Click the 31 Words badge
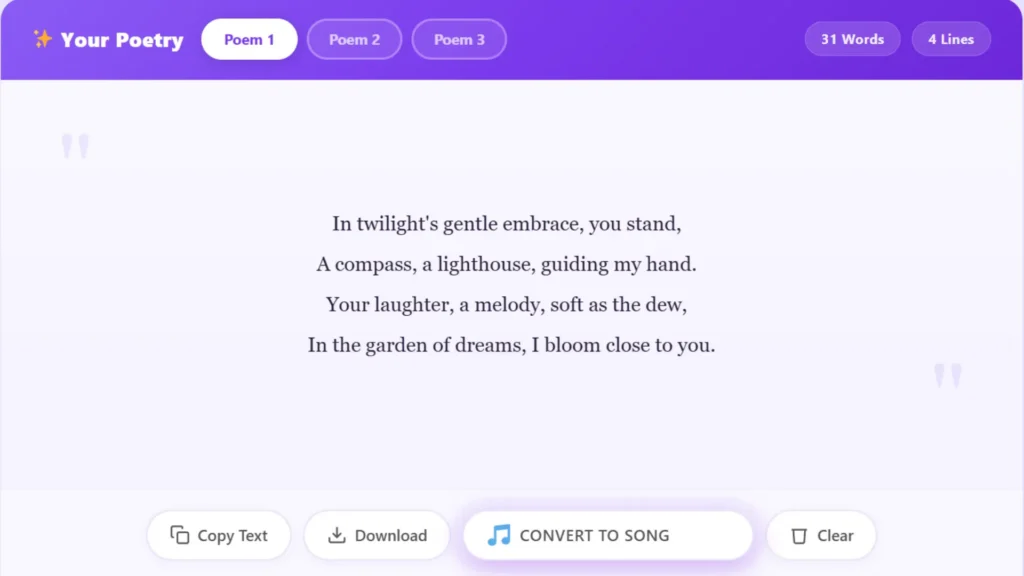Image resolution: width=1024 pixels, height=576 pixels. click(852, 39)
